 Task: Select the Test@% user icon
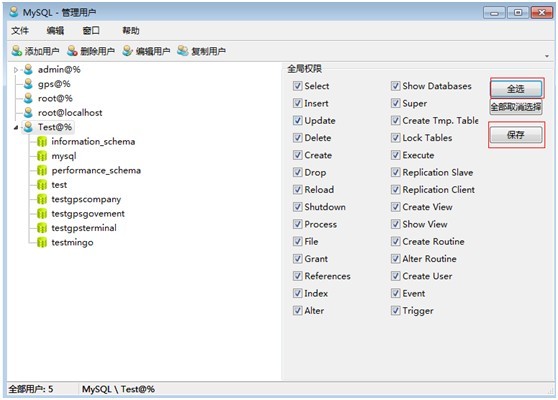coord(28,127)
